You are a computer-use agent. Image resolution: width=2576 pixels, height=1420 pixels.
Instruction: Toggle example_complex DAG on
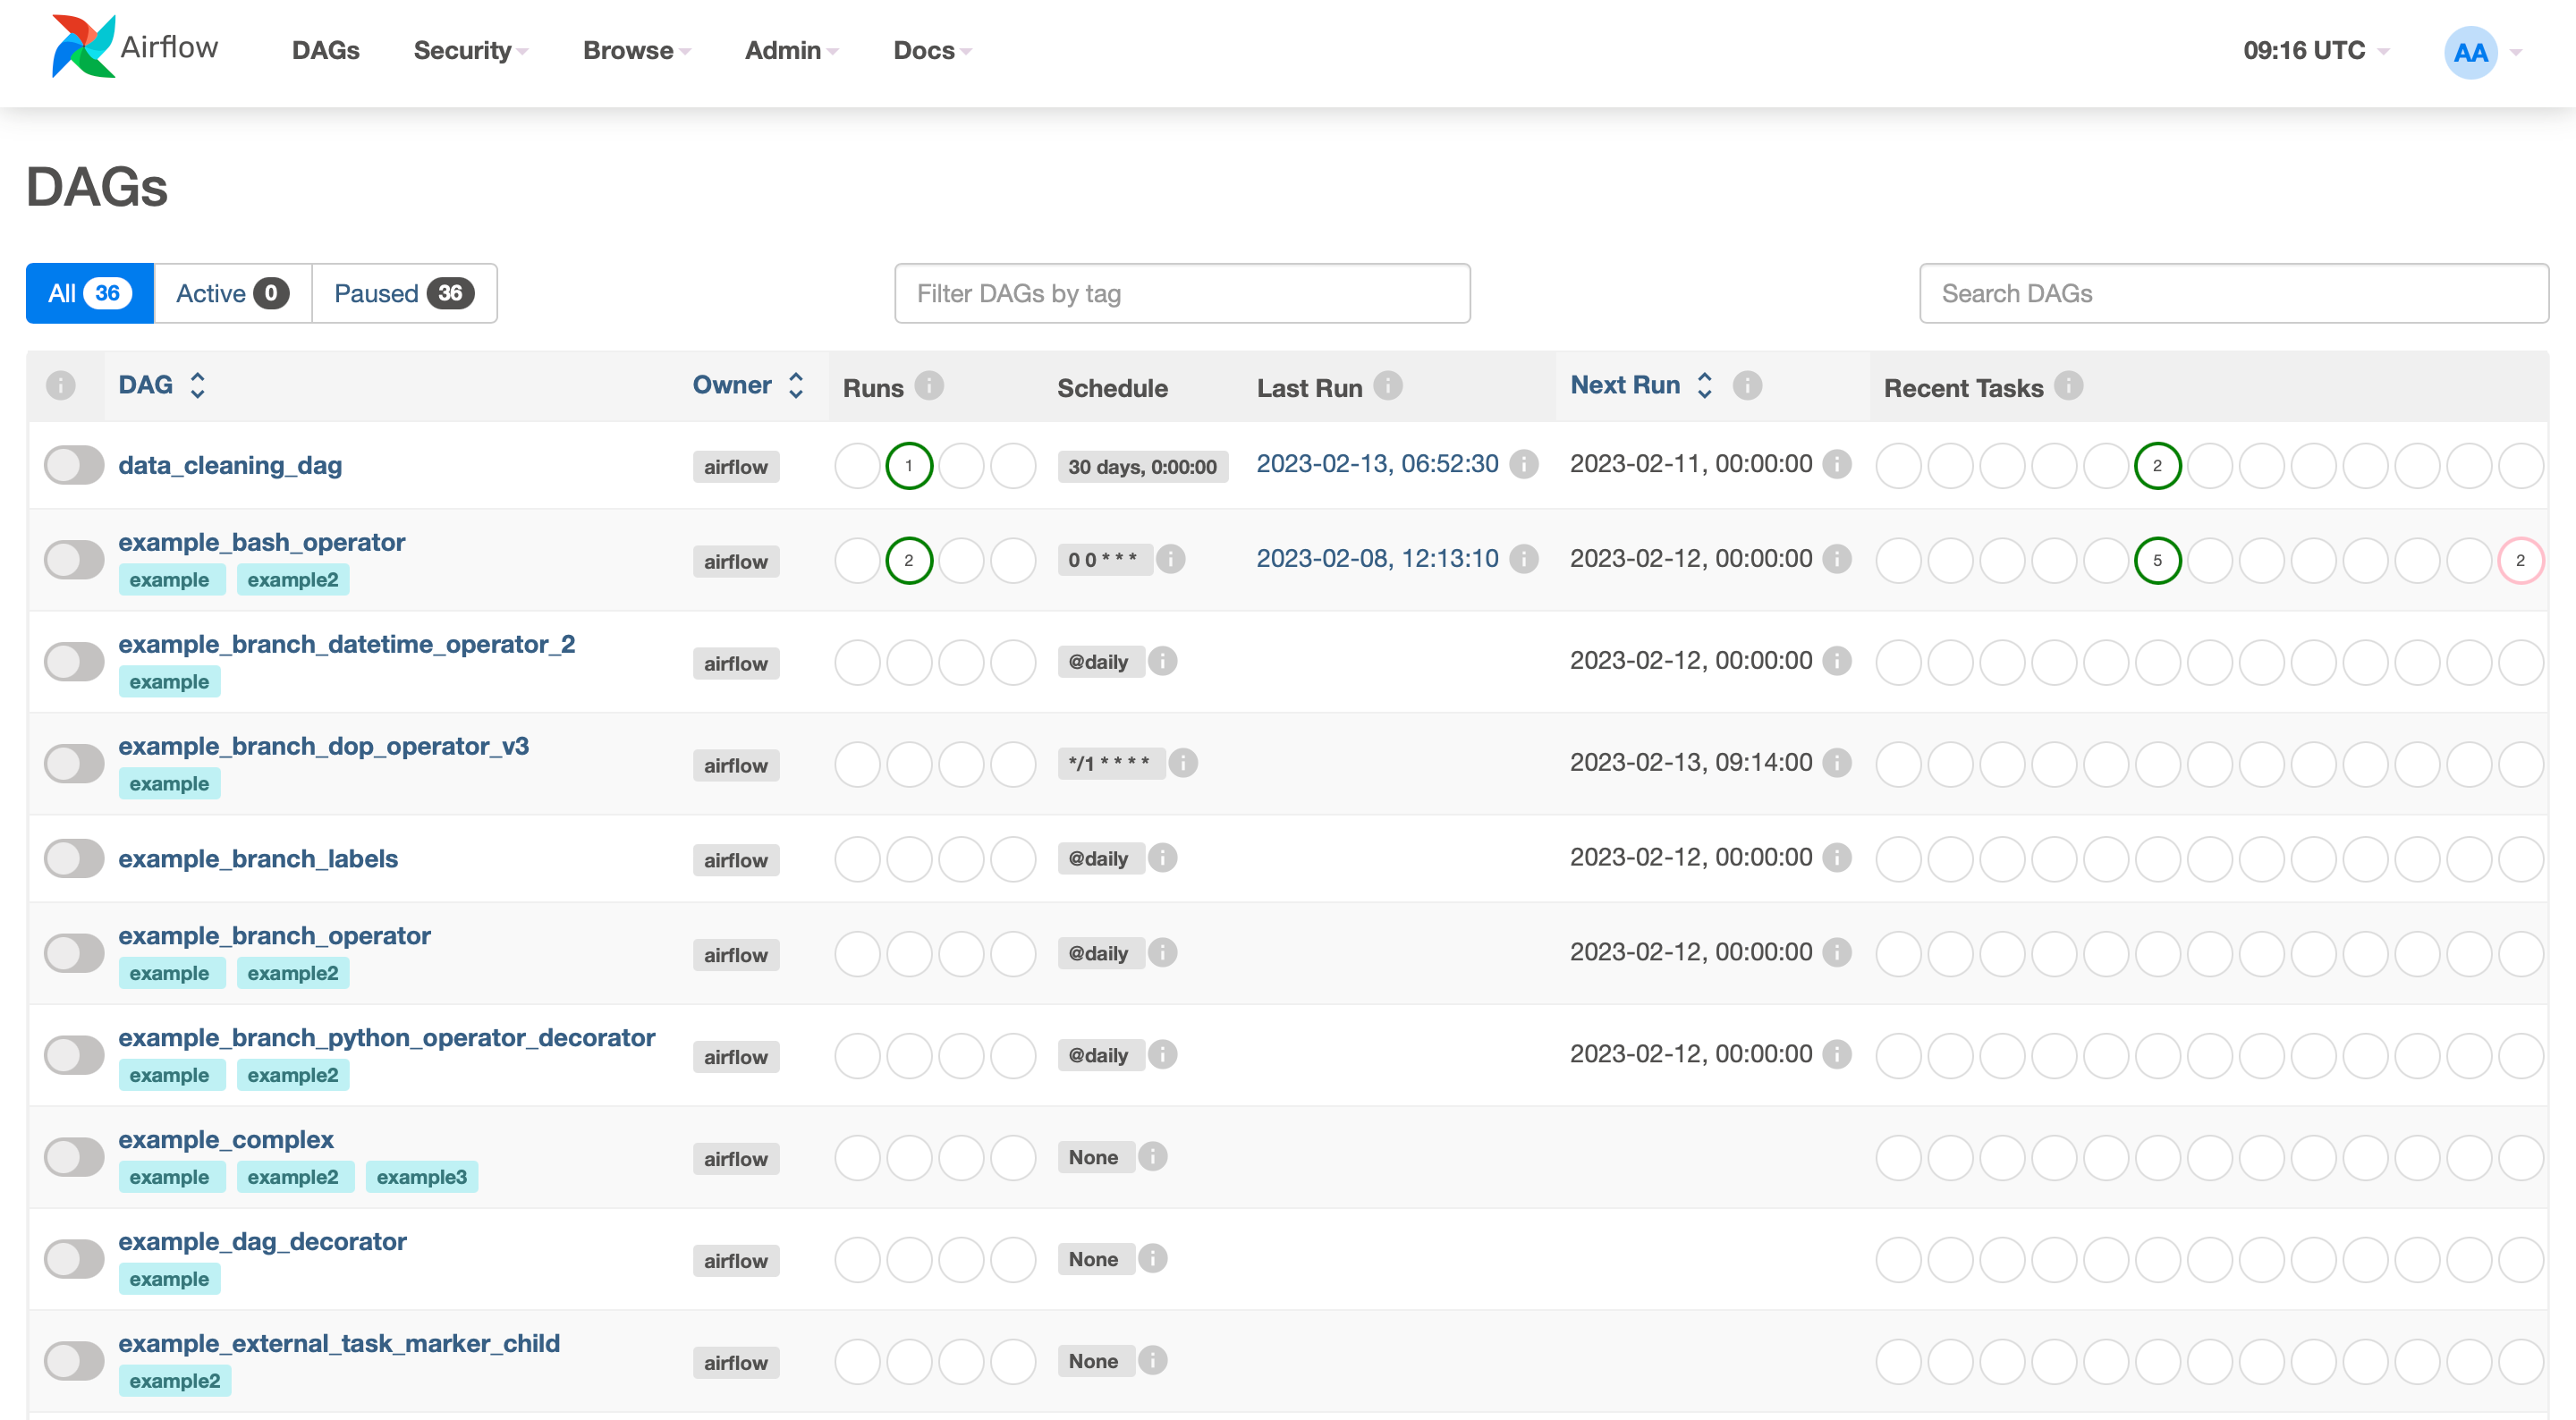click(74, 1158)
